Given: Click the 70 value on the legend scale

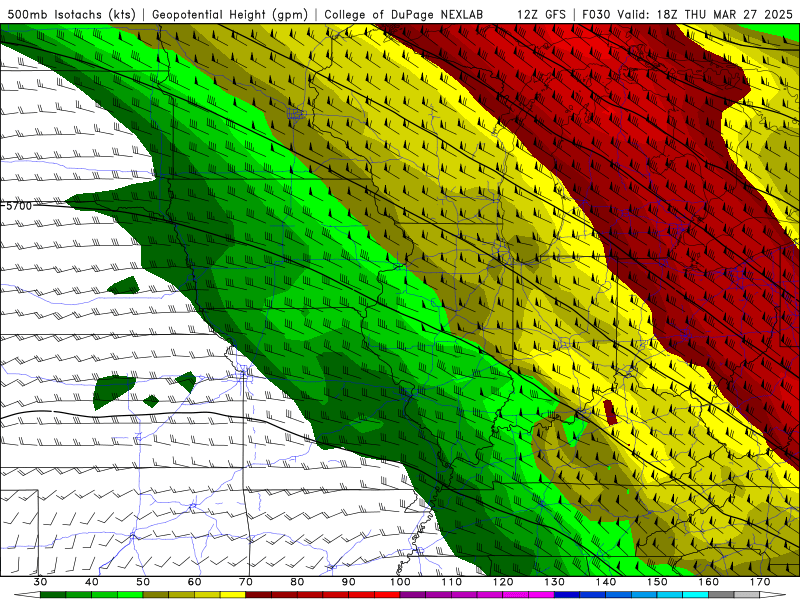Looking at the screenshot, I should pos(246,582).
